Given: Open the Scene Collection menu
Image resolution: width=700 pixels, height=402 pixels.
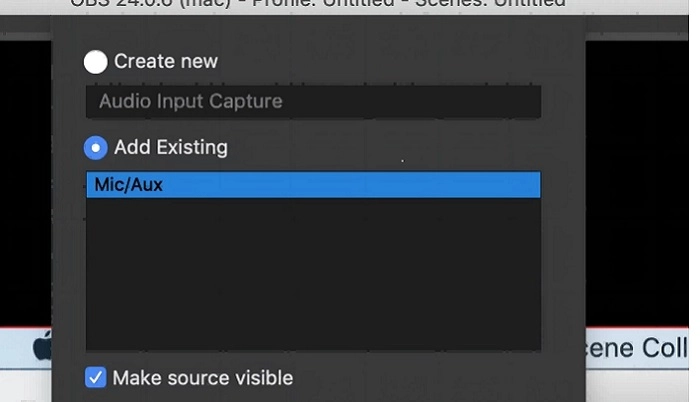Looking at the screenshot, I should click(x=637, y=348).
